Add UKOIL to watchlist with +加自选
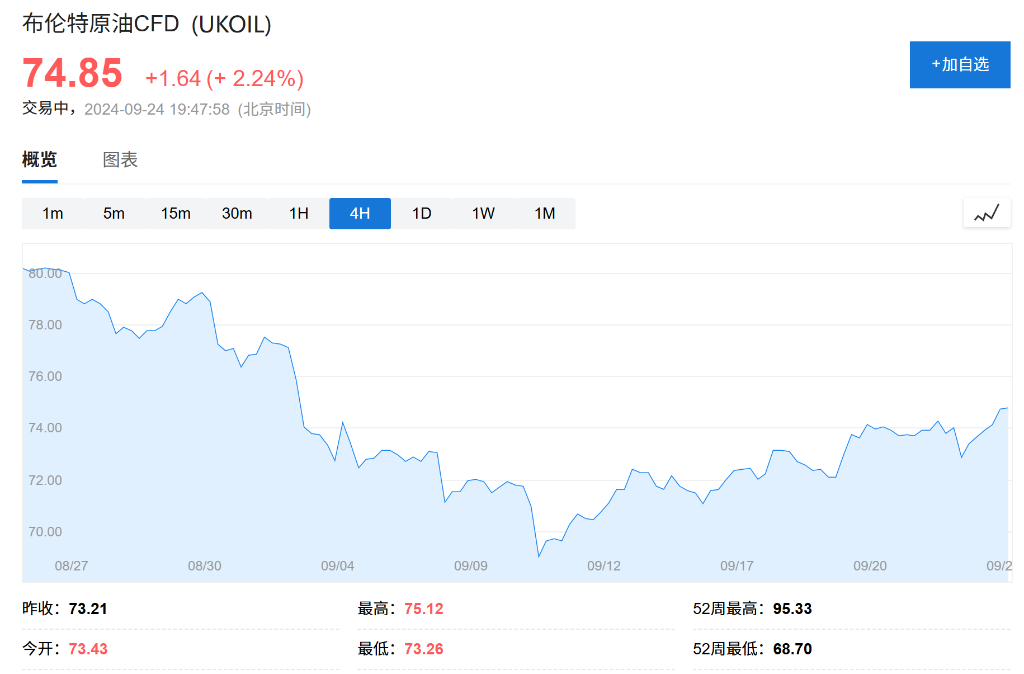 click(x=959, y=64)
